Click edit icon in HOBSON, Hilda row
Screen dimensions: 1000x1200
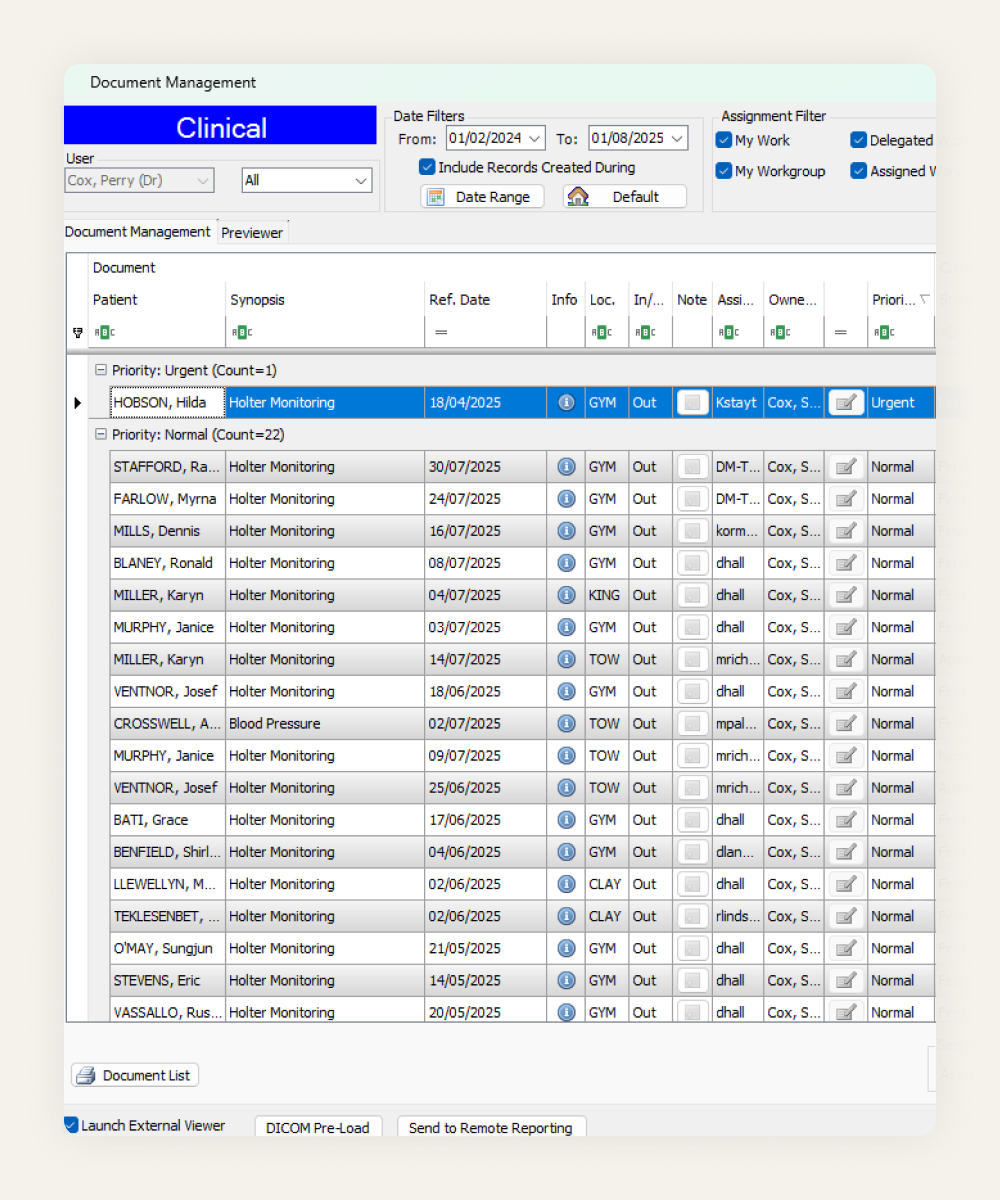846,403
